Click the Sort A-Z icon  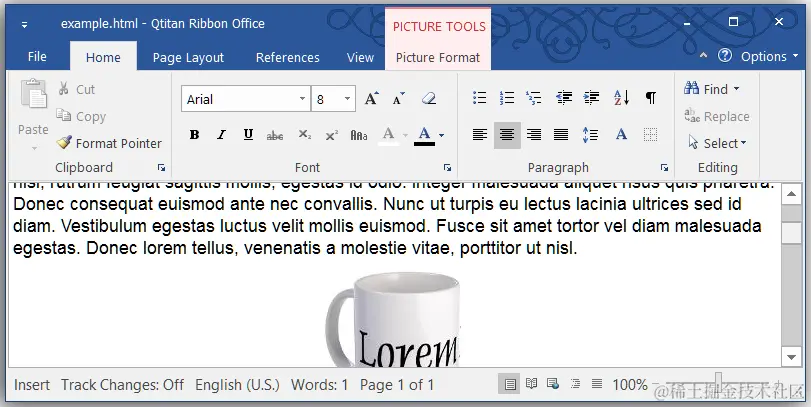(x=621, y=97)
